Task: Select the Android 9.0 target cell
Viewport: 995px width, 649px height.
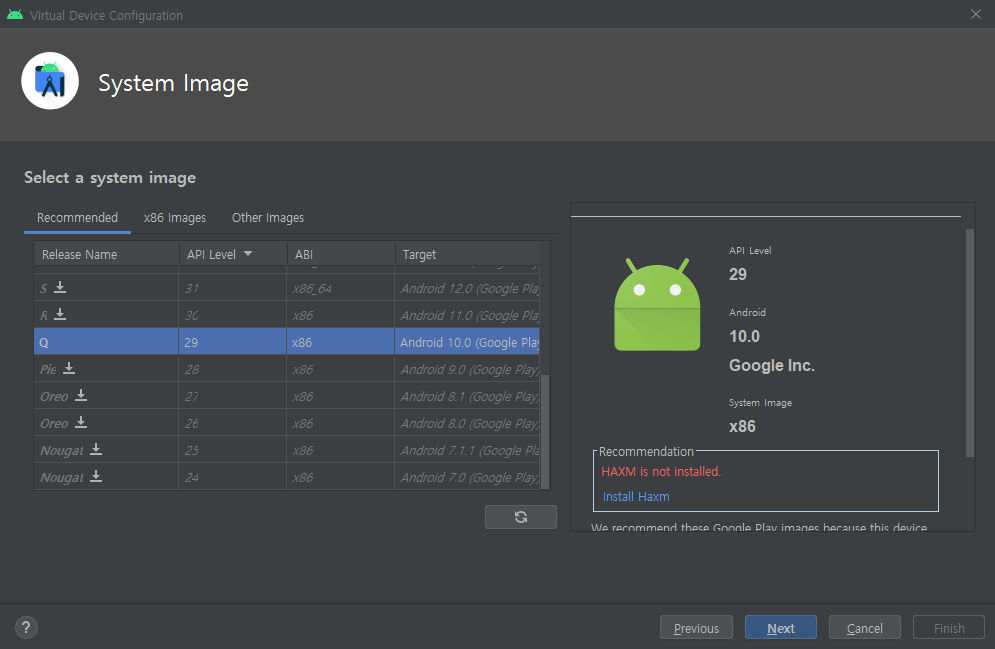Action: [467, 369]
